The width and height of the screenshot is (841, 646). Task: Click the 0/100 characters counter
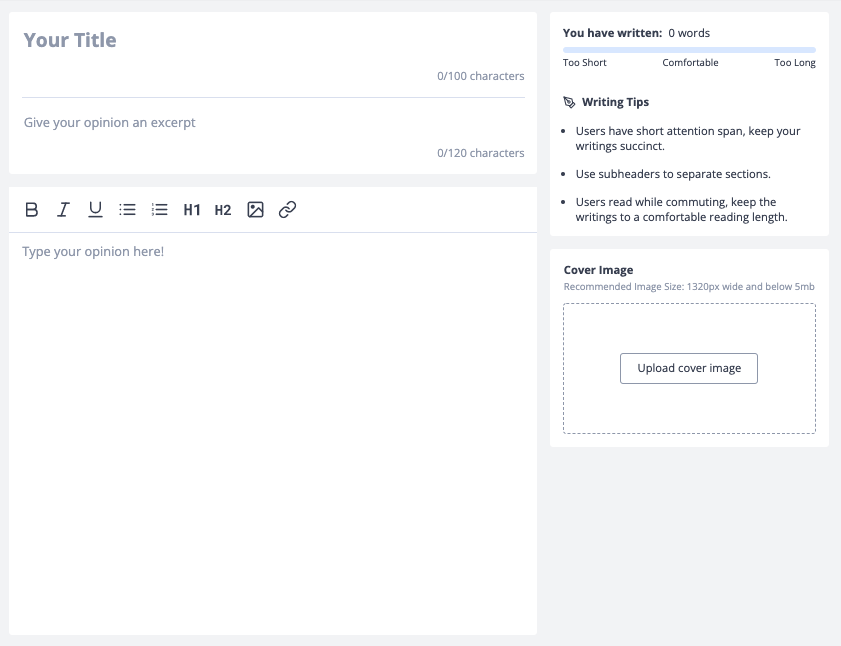[481, 76]
